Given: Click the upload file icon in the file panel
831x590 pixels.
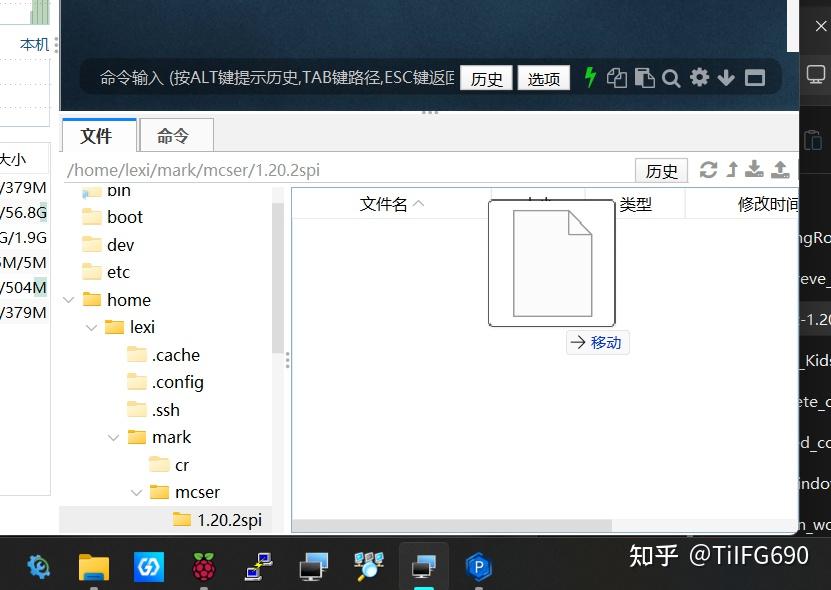Looking at the screenshot, I should coord(779,170).
